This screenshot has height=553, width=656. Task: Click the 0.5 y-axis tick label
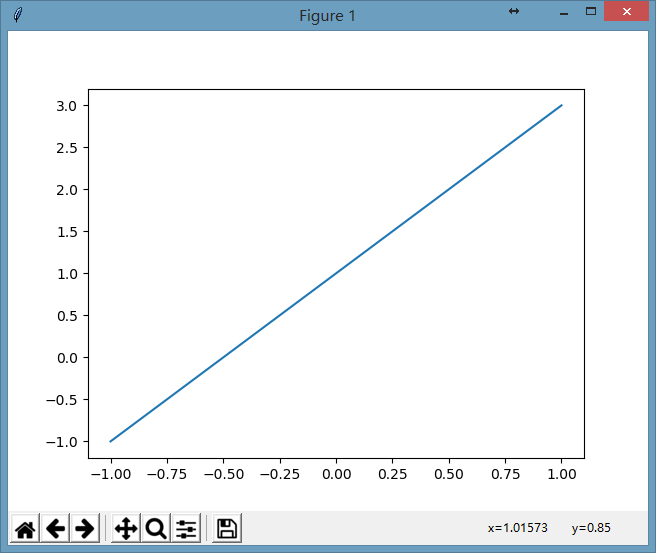(x=67, y=316)
